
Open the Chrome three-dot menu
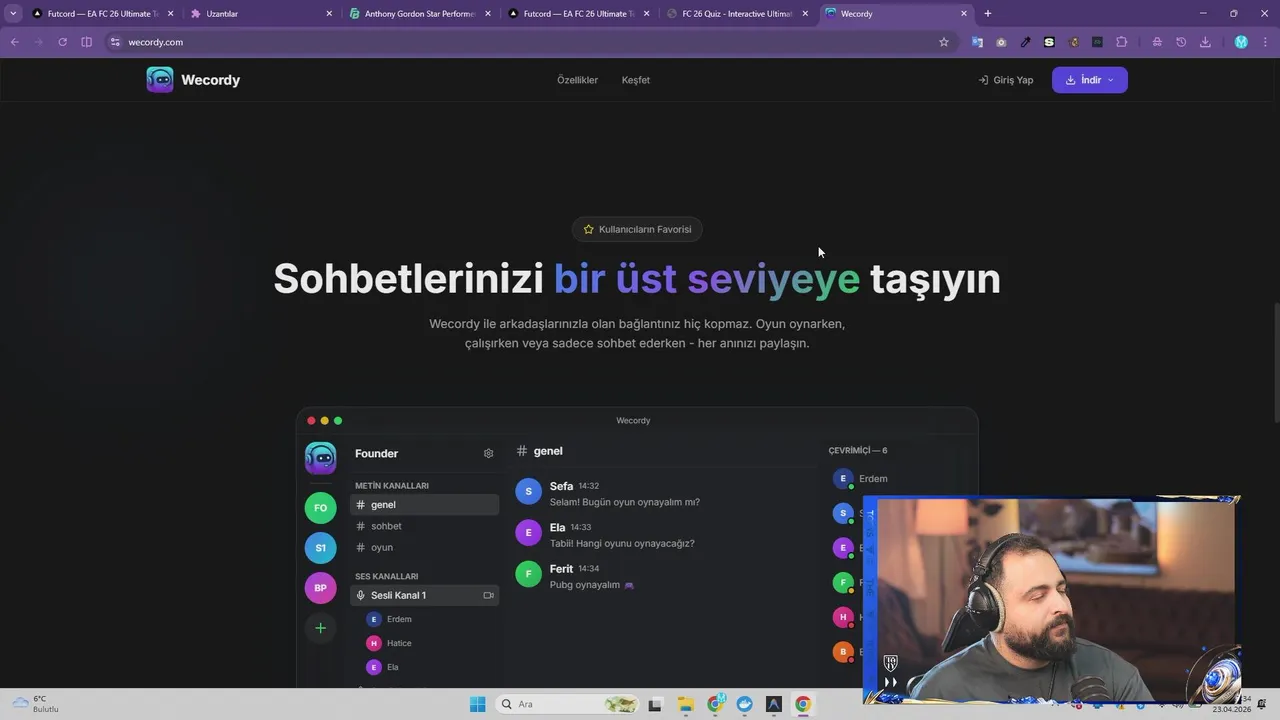[x=1265, y=42]
